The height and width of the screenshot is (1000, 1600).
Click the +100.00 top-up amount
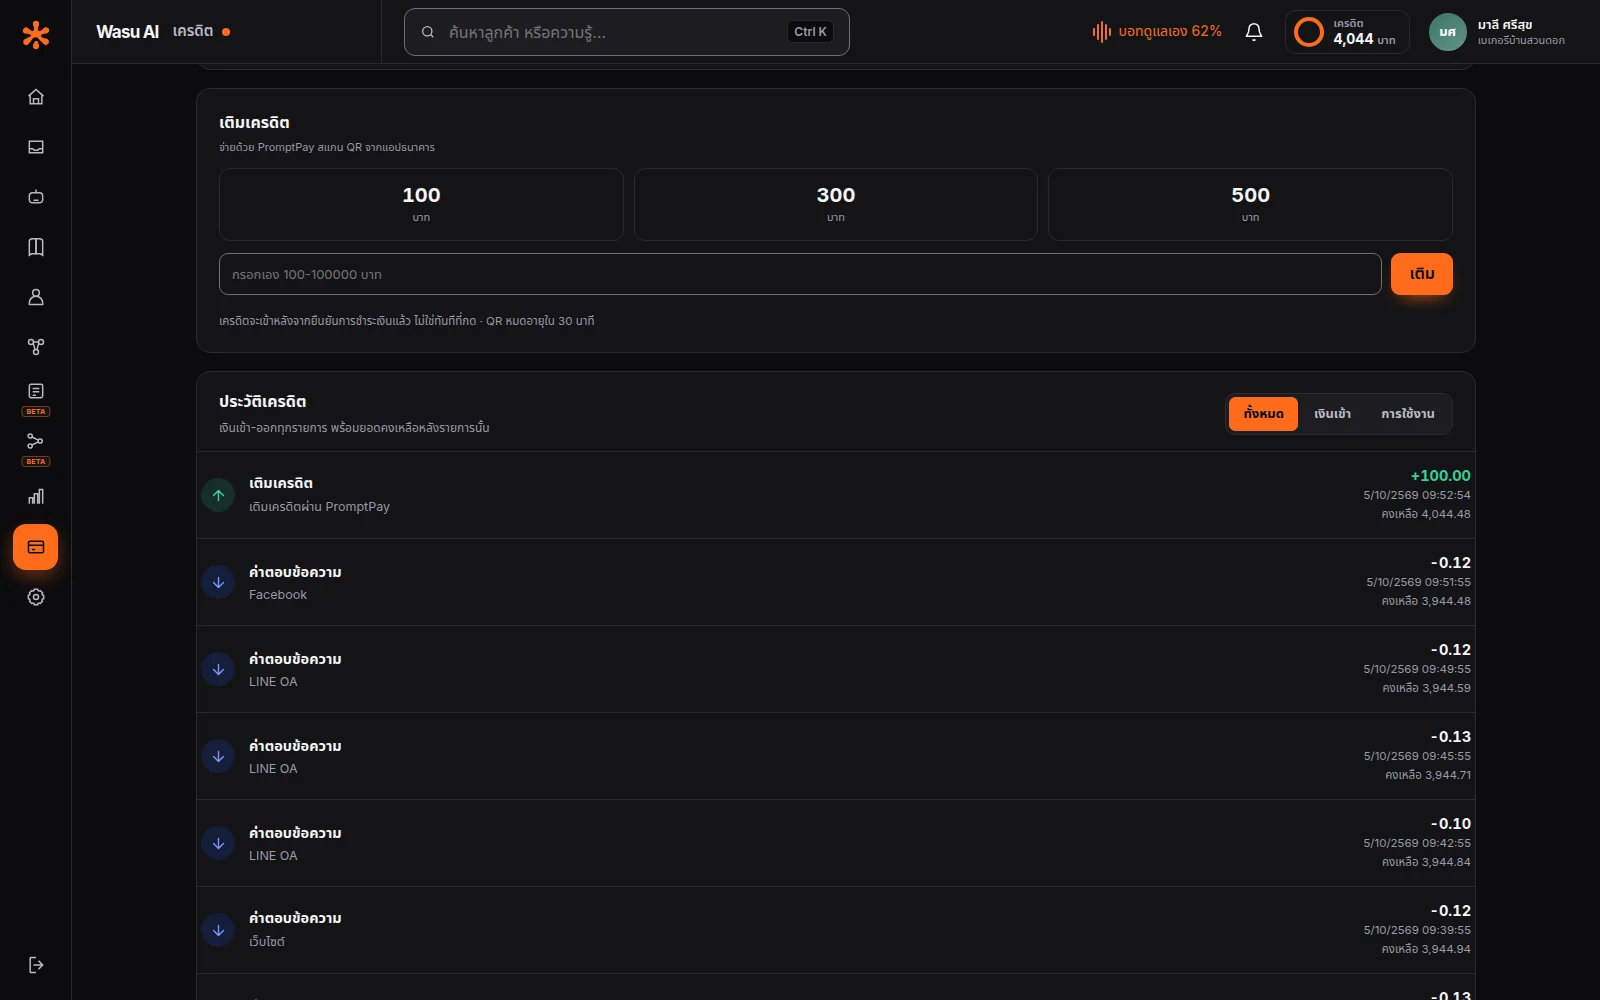tap(1440, 476)
